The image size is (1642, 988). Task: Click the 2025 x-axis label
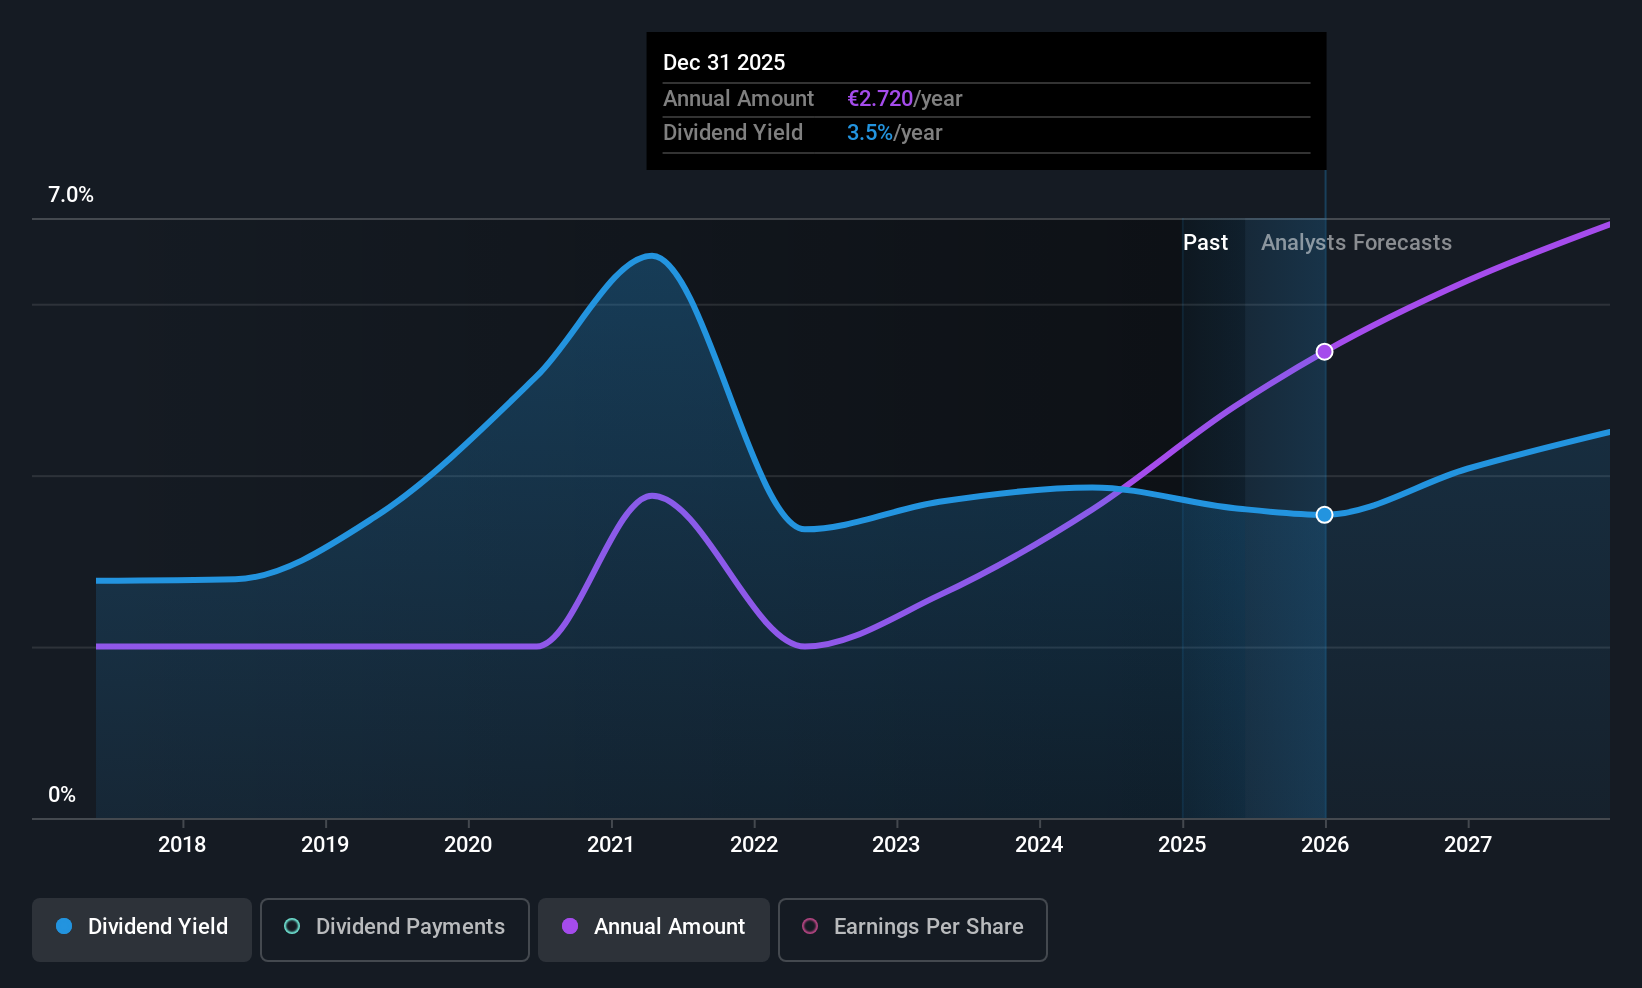click(x=1182, y=845)
